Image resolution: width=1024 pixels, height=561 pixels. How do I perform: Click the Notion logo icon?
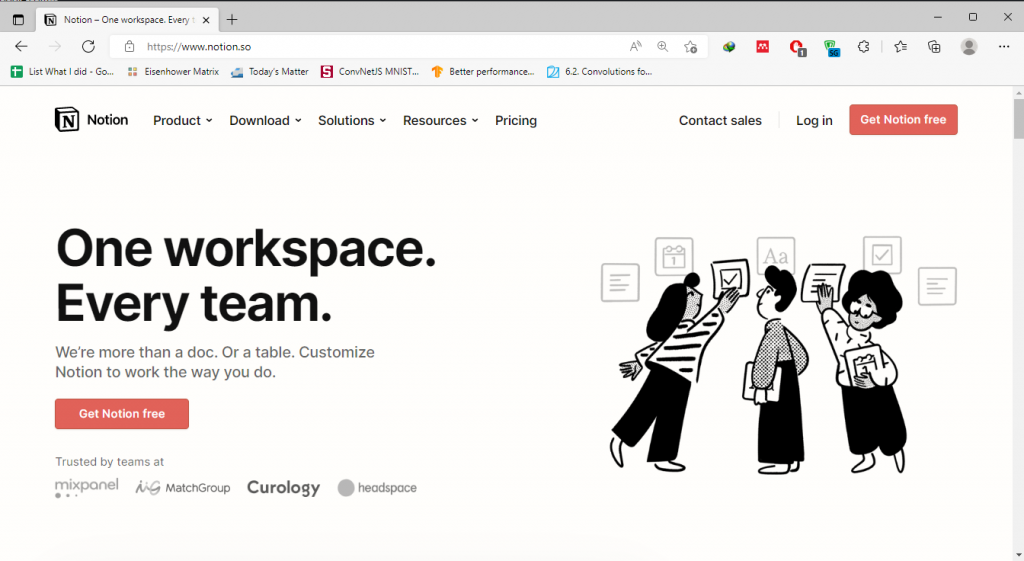pyautogui.click(x=67, y=120)
